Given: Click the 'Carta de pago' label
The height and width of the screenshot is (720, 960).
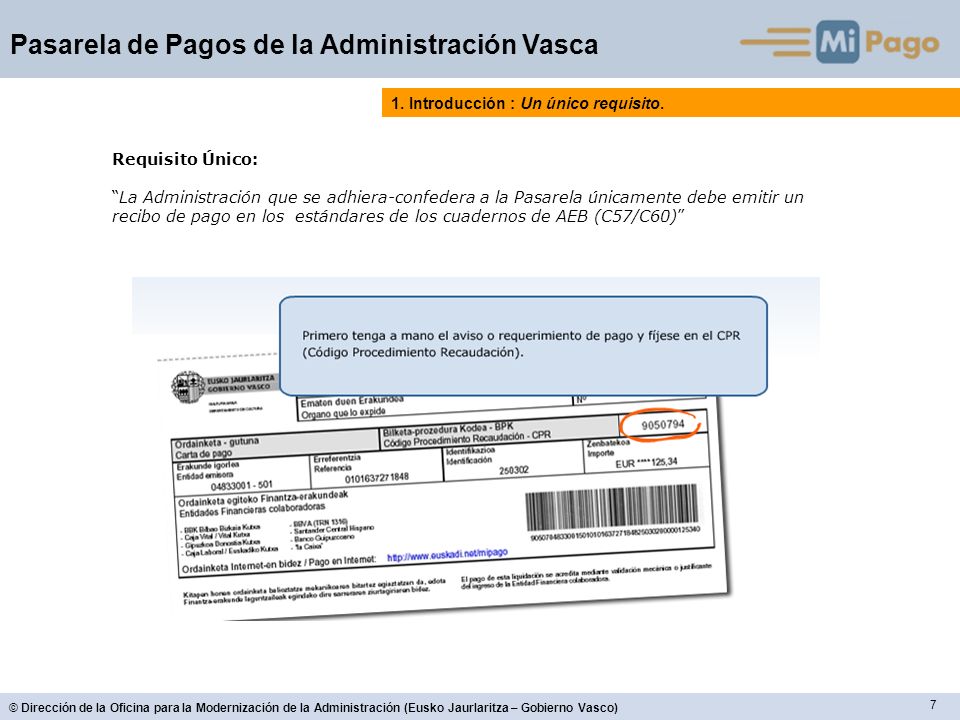Looking at the screenshot, I should (x=203, y=454).
